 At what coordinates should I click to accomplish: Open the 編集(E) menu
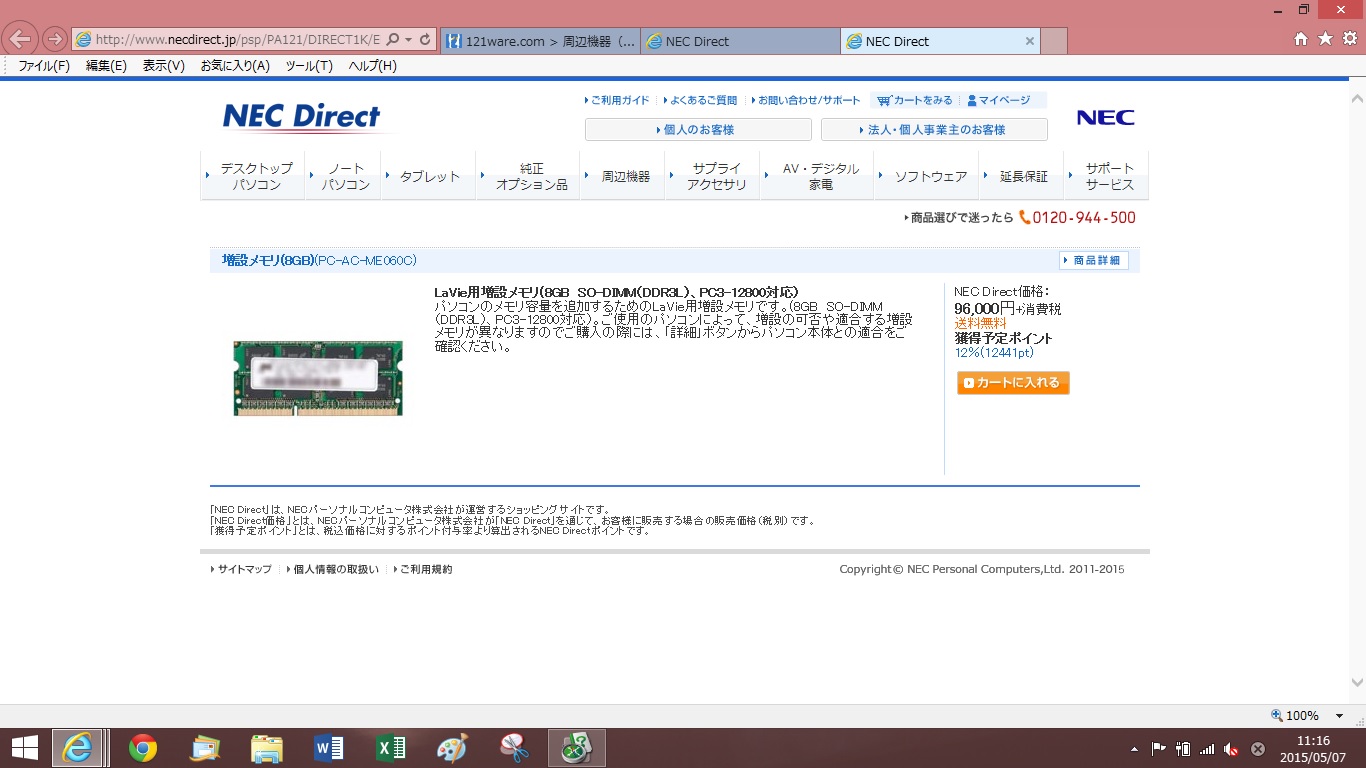click(106, 66)
